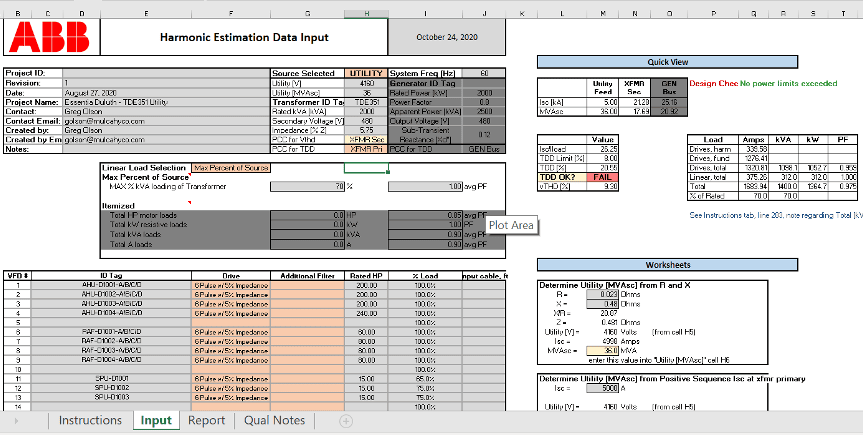Open the Qual Notes sheet tab
864x436 pixels.
click(274, 421)
